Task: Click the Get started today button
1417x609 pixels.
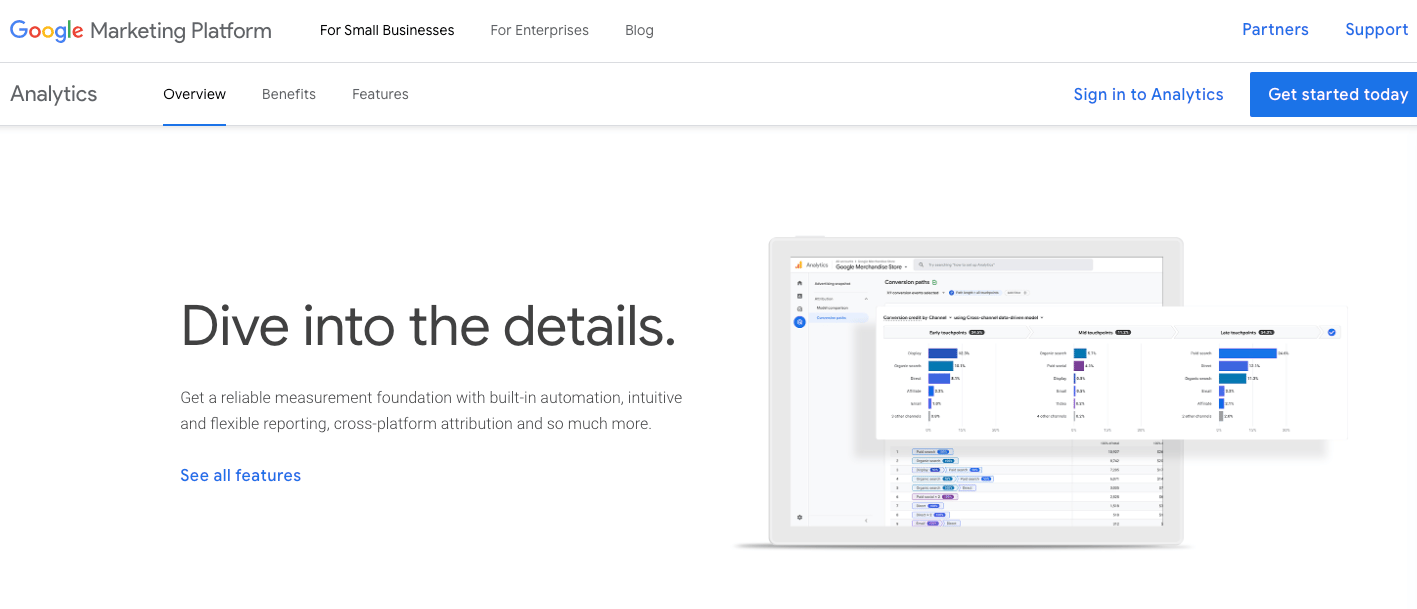Action: tap(1334, 94)
